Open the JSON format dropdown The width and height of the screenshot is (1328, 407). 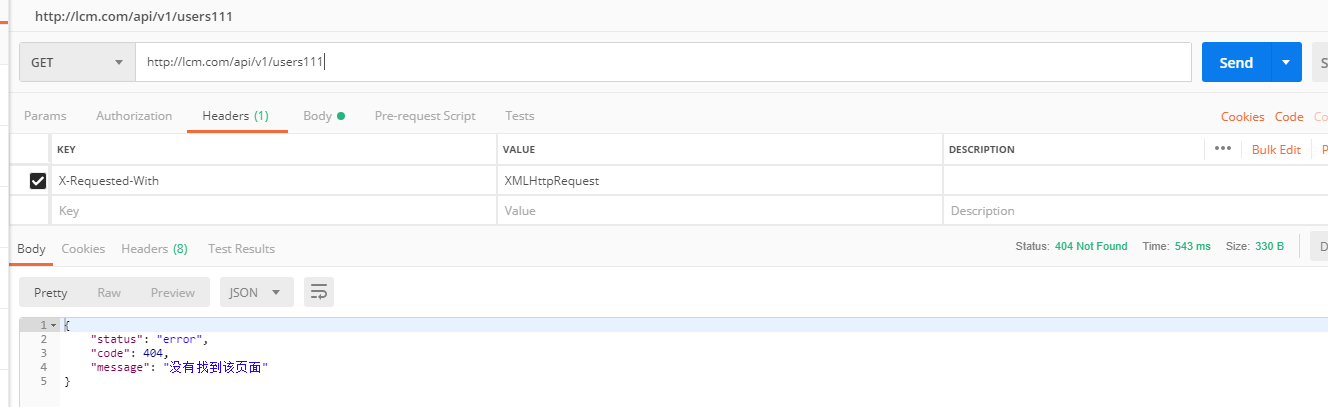256,292
